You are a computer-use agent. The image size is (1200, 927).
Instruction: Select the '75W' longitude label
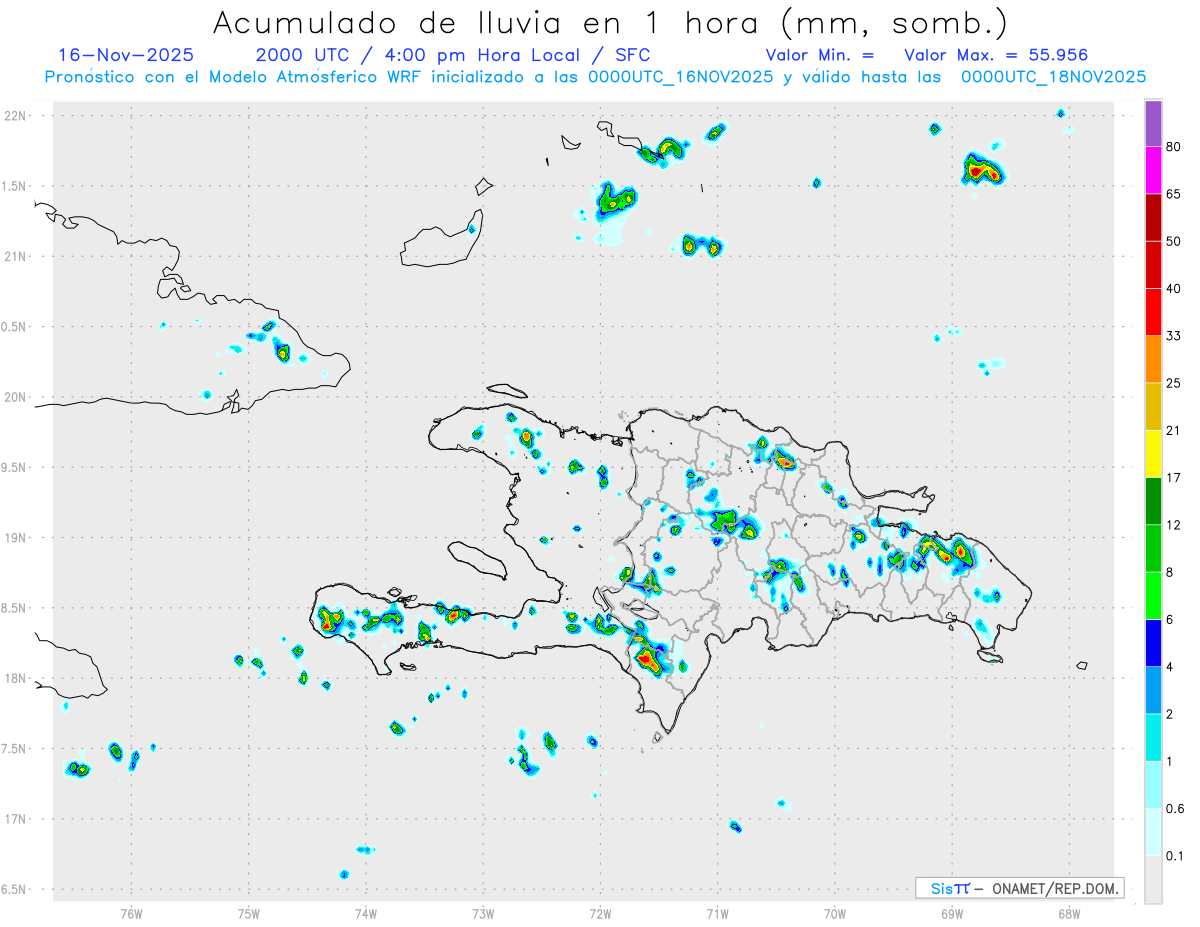click(x=248, y=913)
